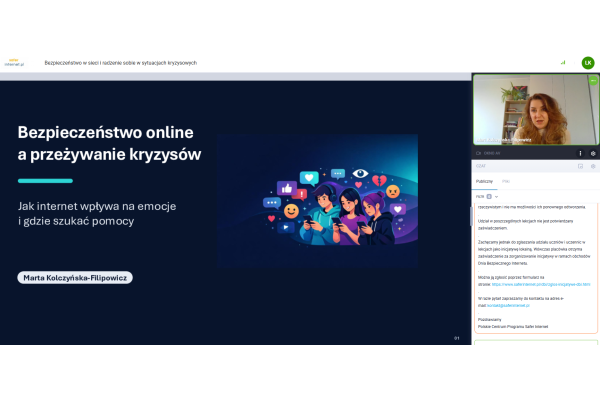Click the LK user avatar
Viewport: 600px width, 400px height.
point(588,62)
